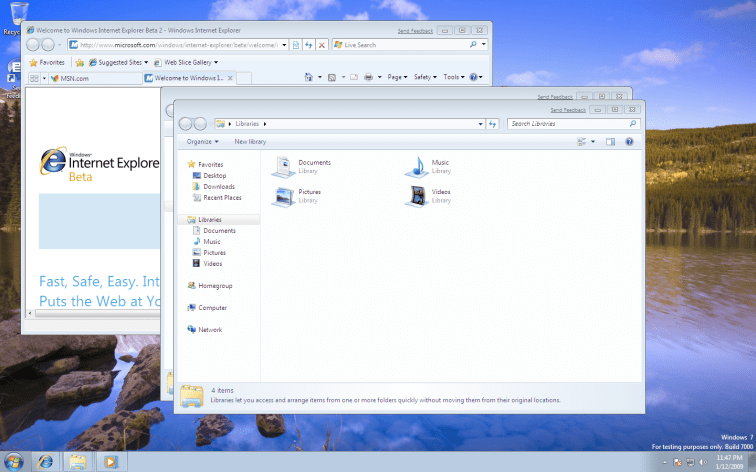Click the compatibility view icon in Internet Explorer
The image size is (756, 472).
296,45
